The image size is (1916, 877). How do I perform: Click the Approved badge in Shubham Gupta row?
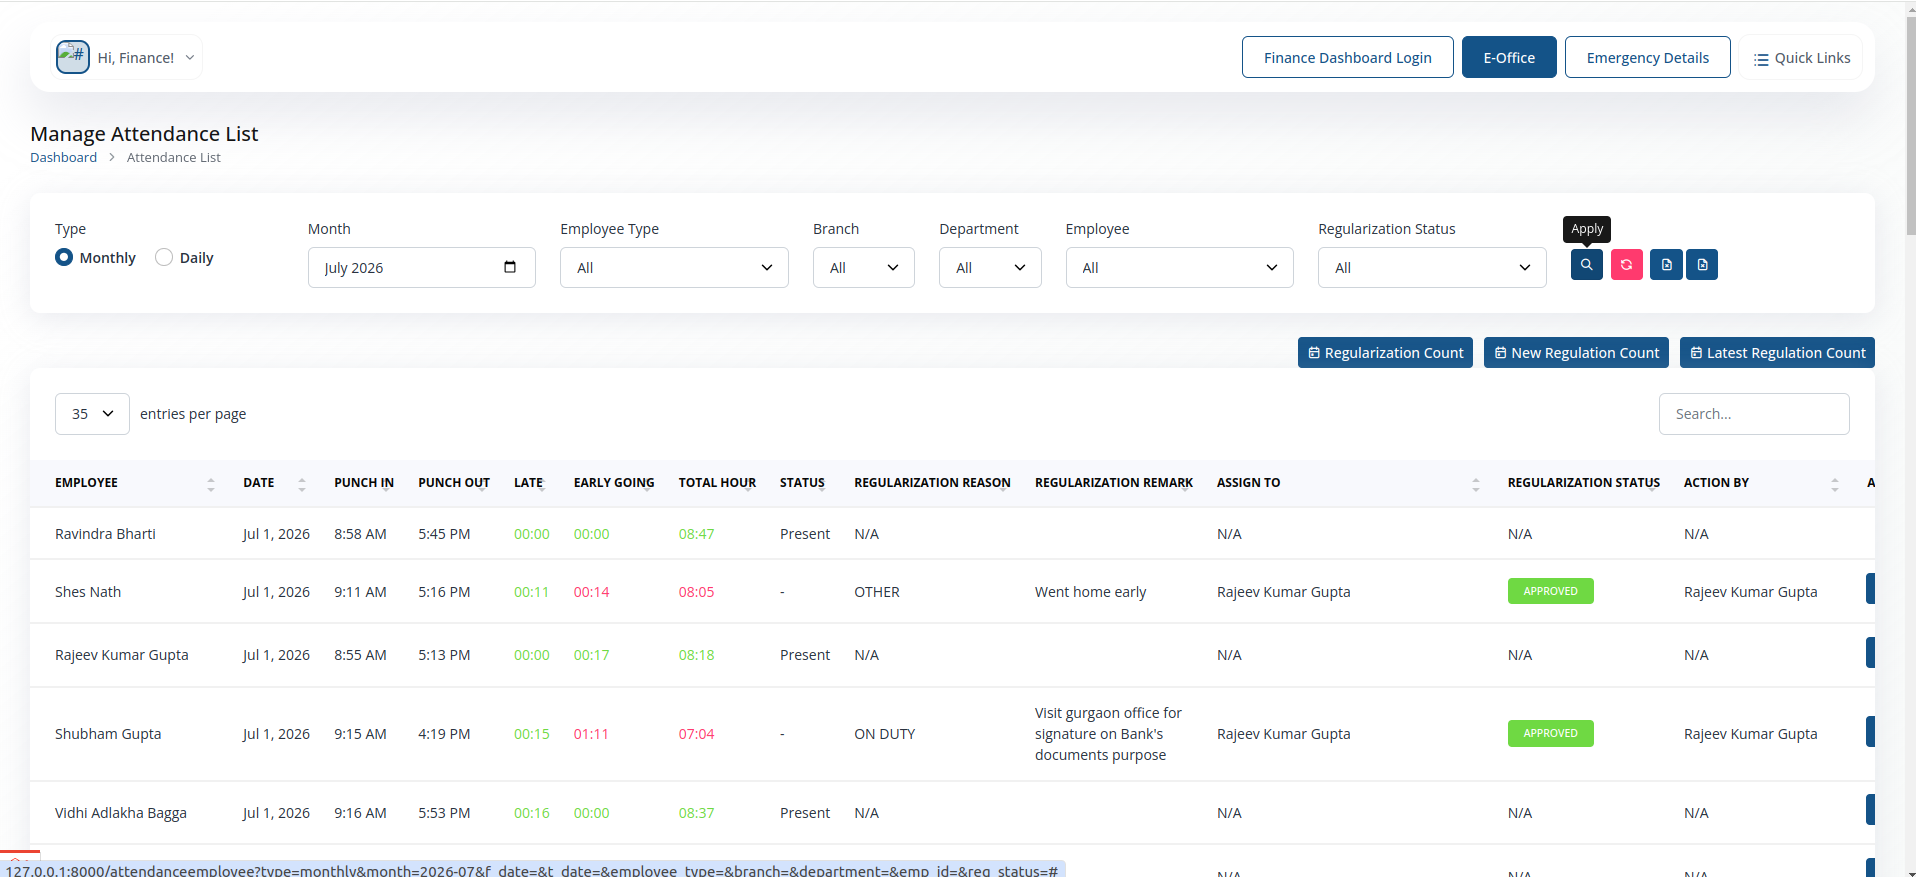tap(1551, 733)
